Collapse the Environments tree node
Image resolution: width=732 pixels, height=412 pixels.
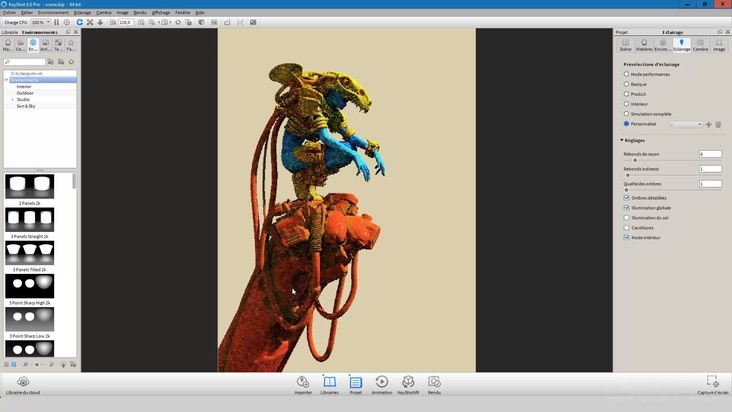click(x=7, y=80)
